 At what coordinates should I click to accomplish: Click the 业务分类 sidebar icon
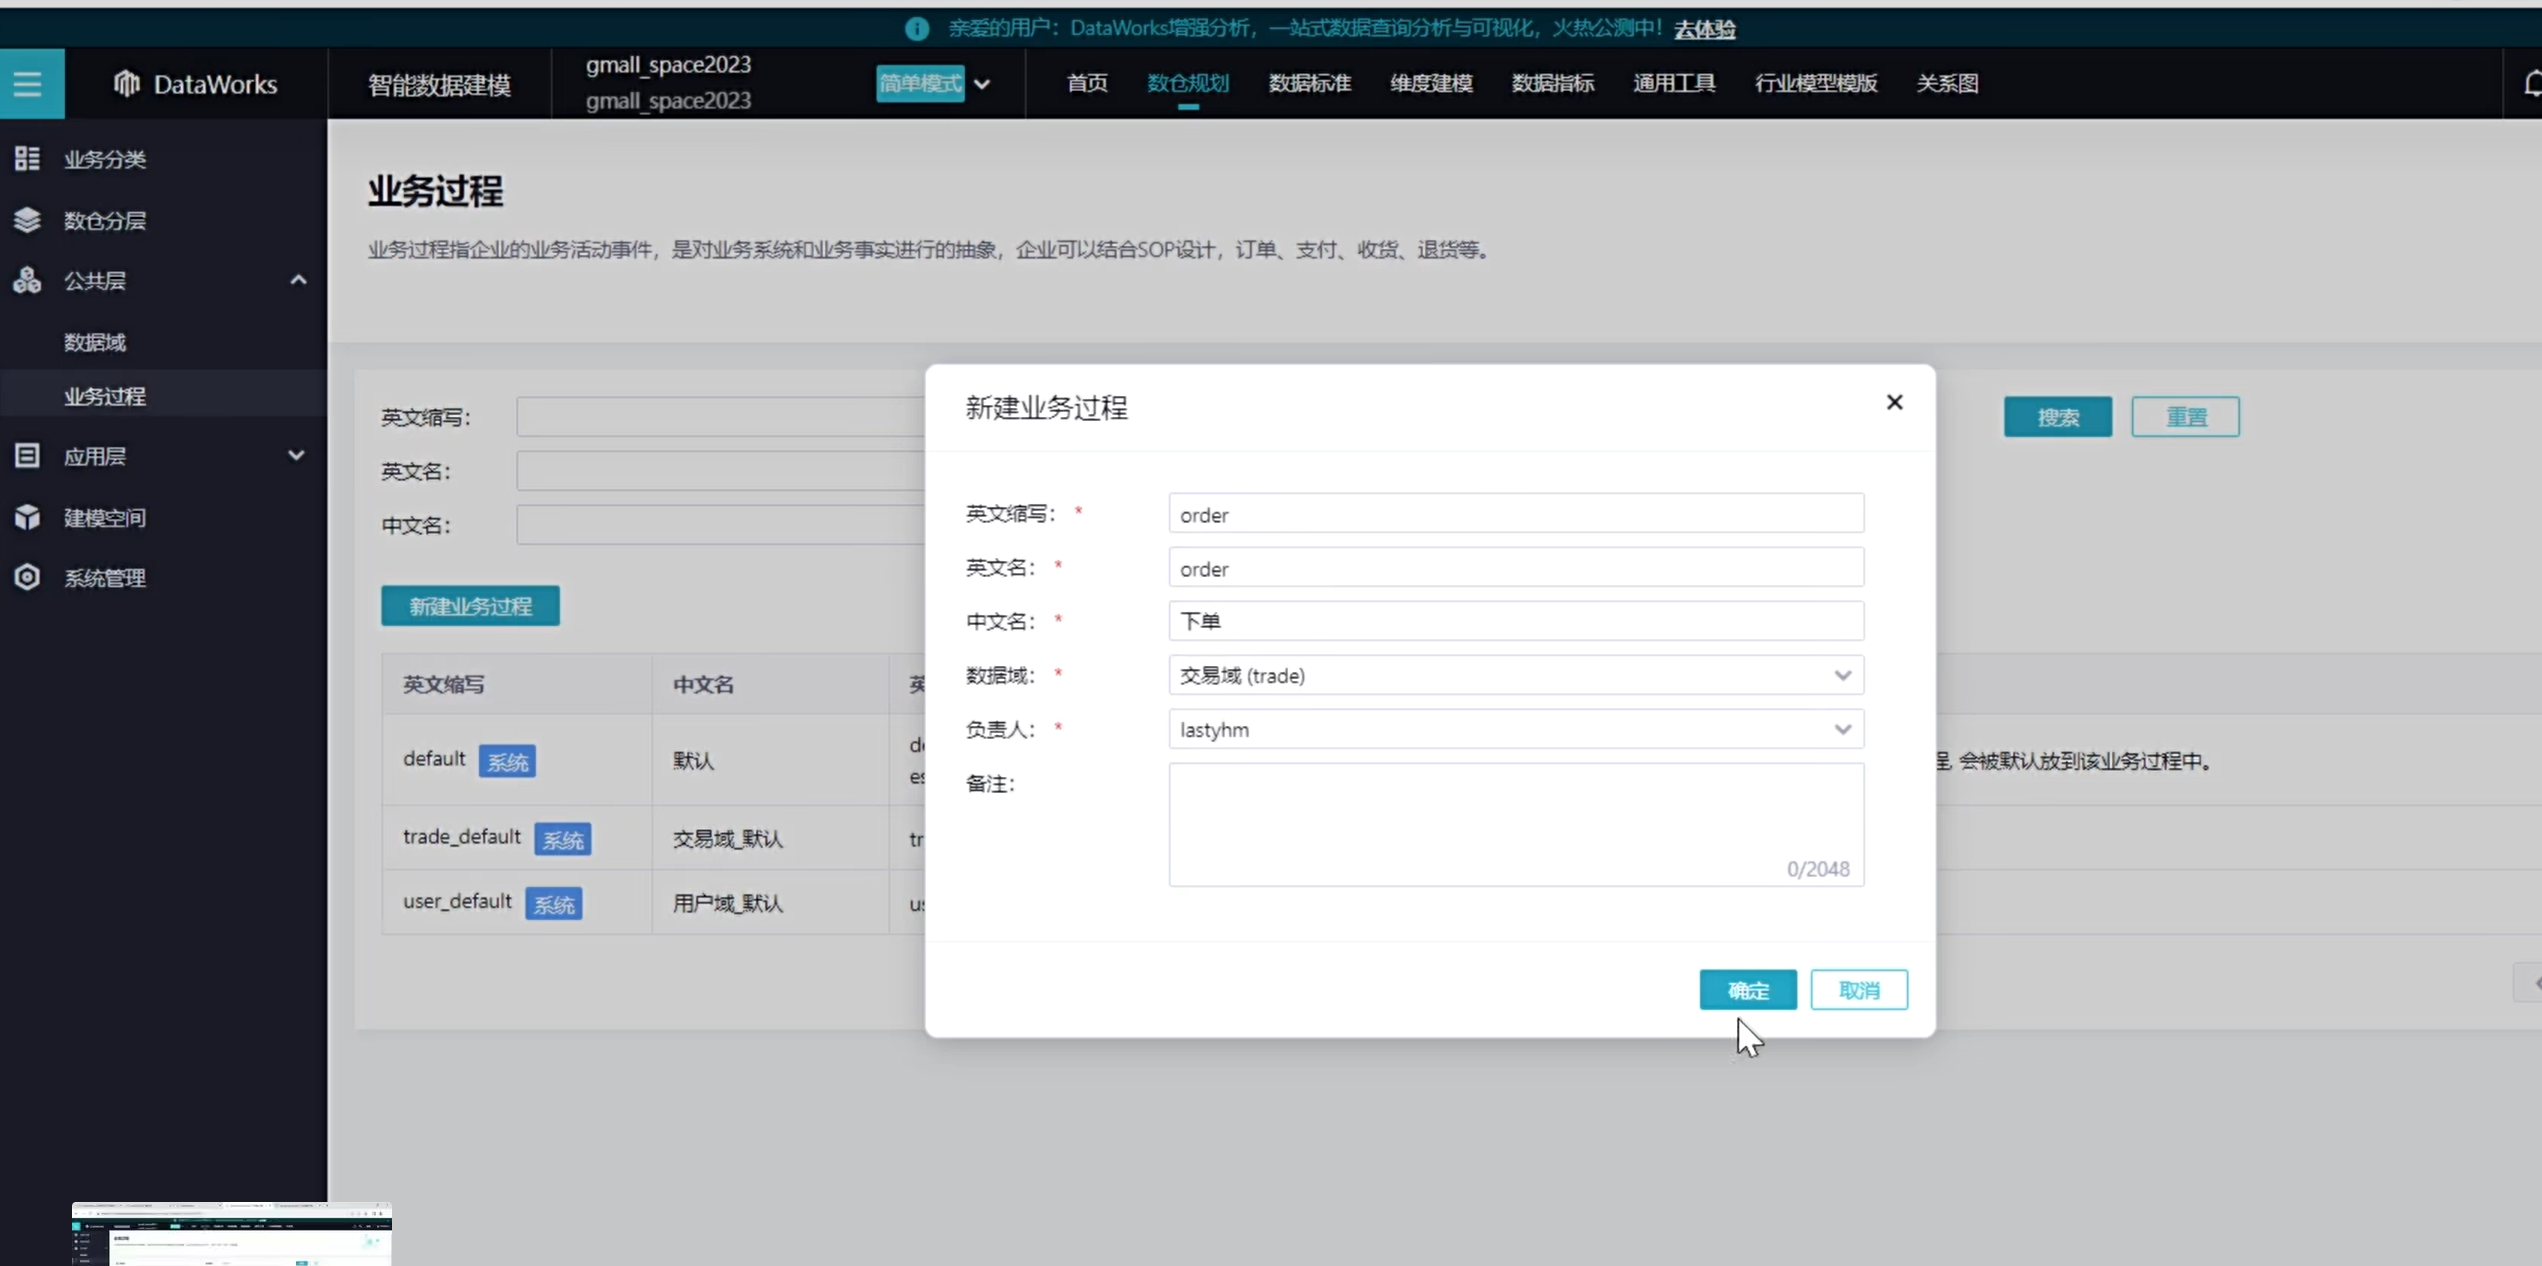[27, 159]
